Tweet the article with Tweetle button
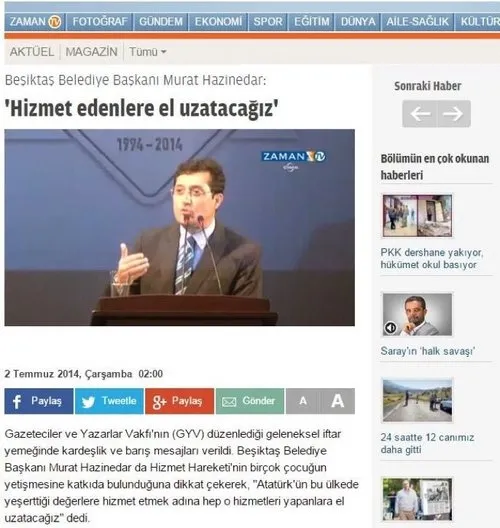Screen dimensions: 500x528 pos(109,401)
